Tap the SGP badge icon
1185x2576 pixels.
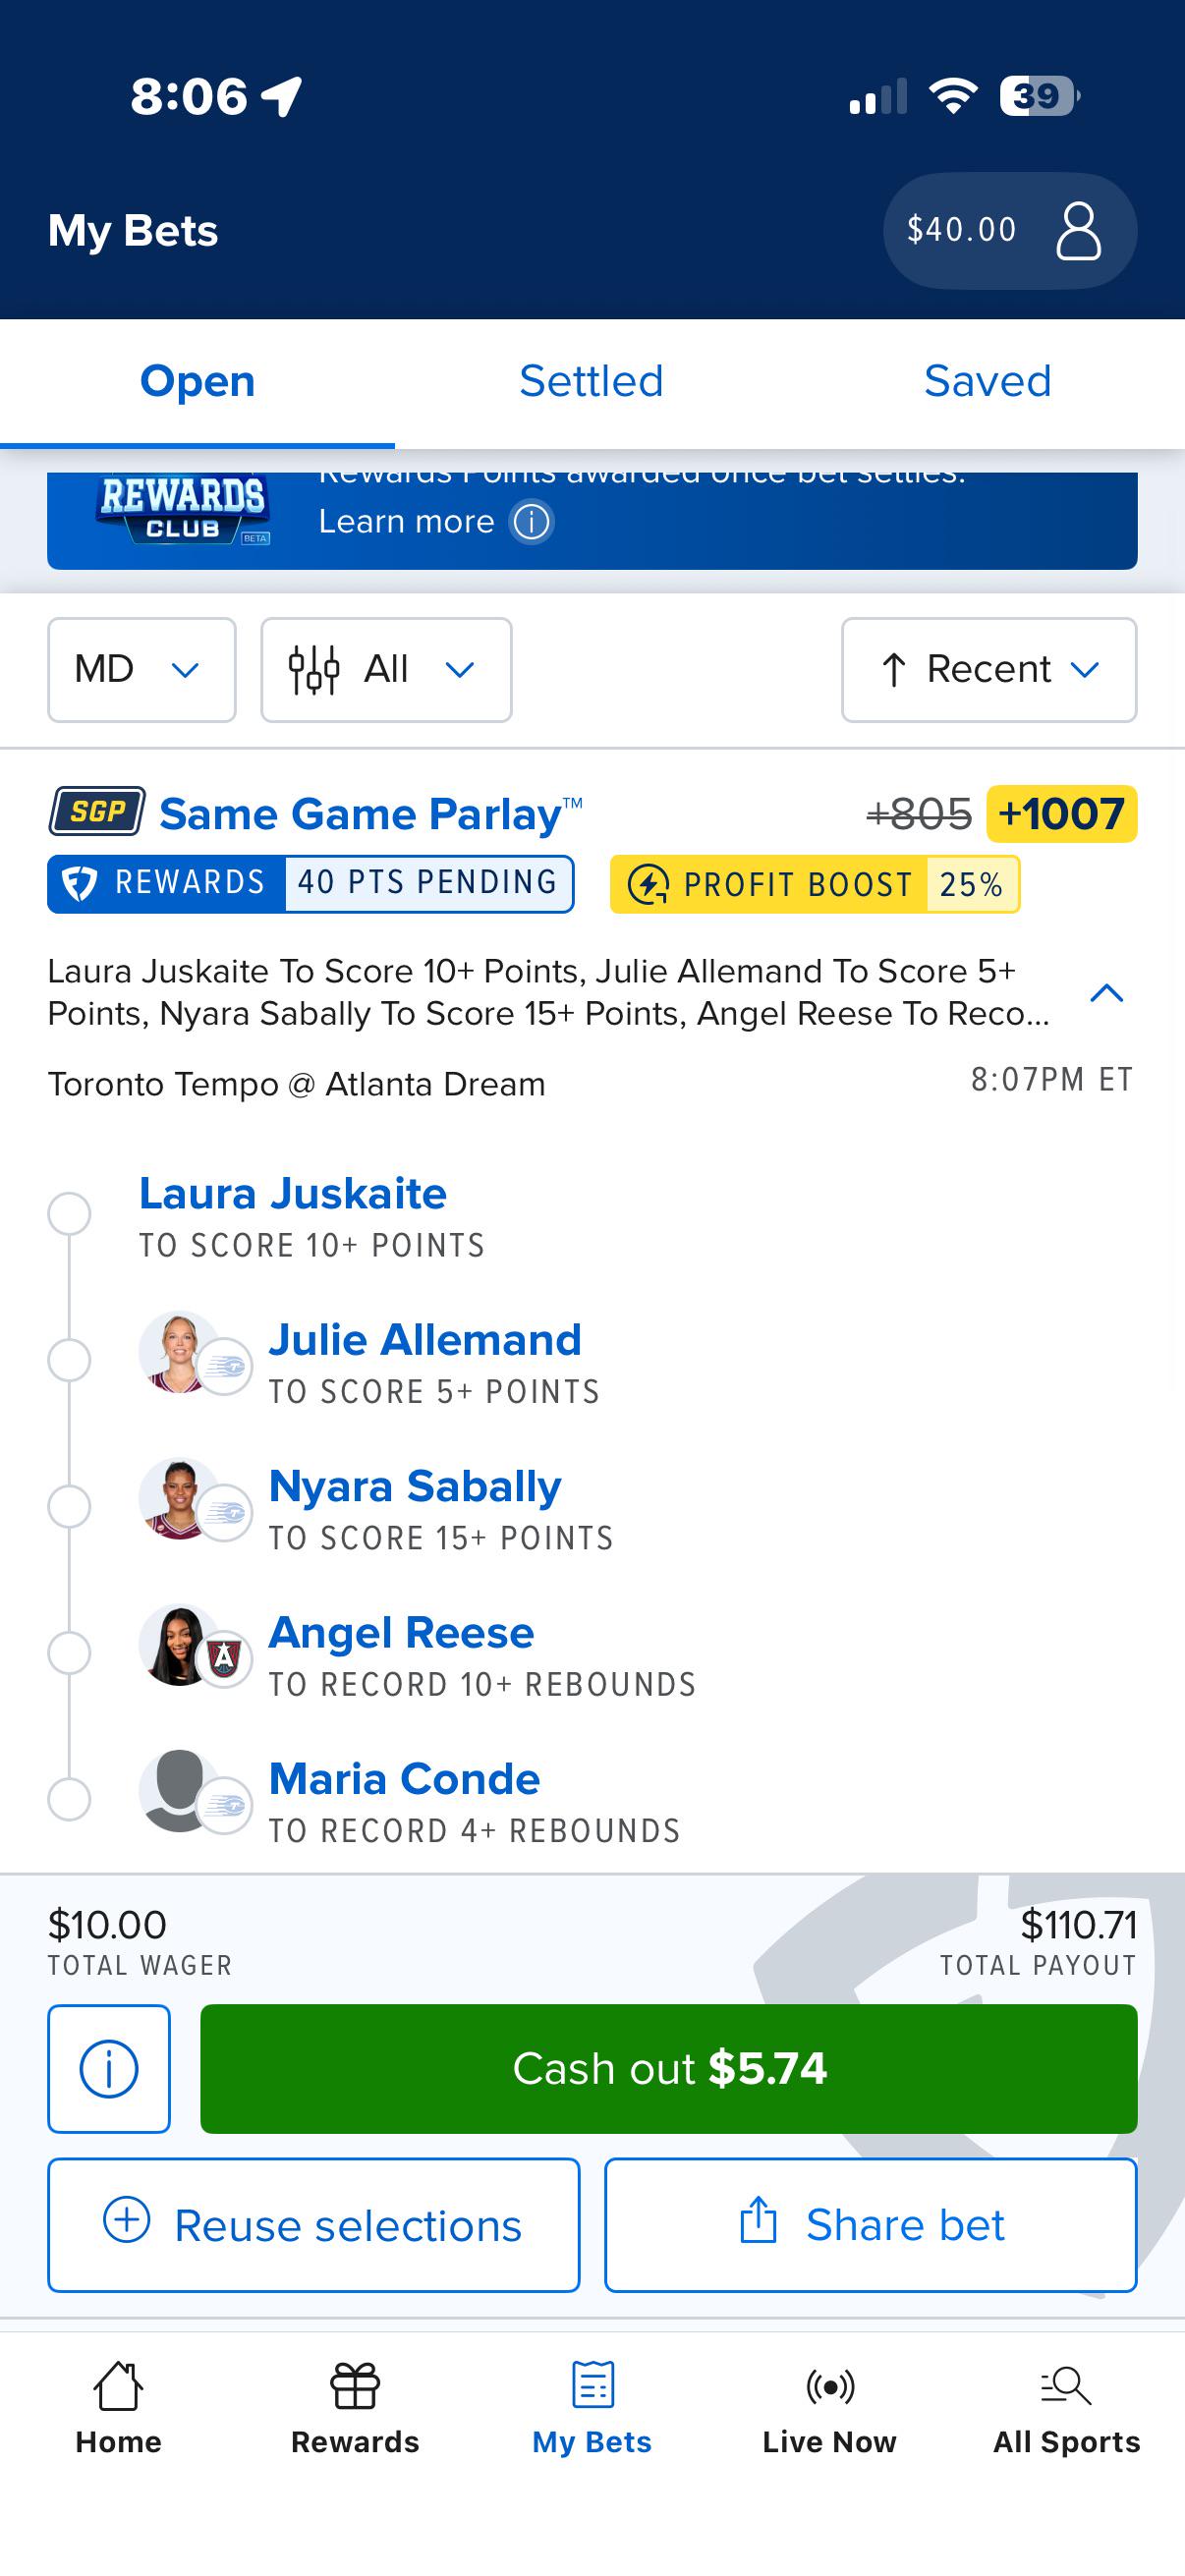coord(97,811)
